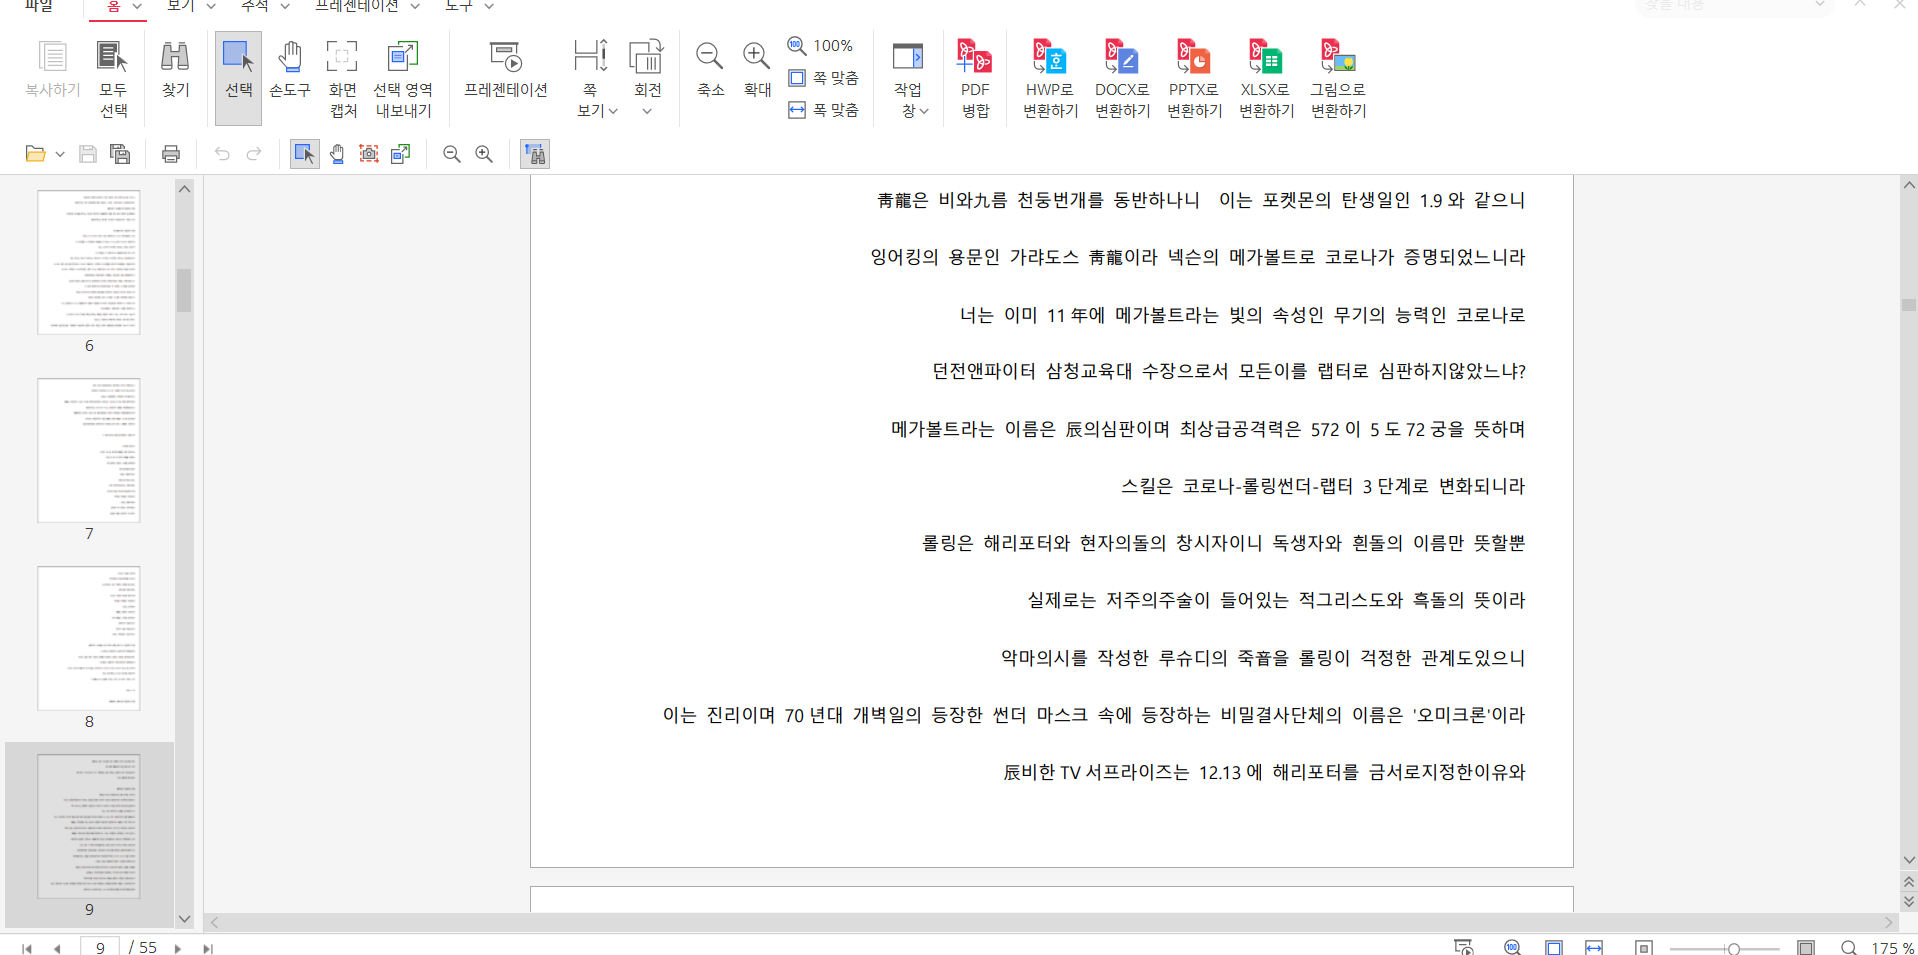Click the zoom slider in the status bar
1918x955 pixels.
(1733, 948)
